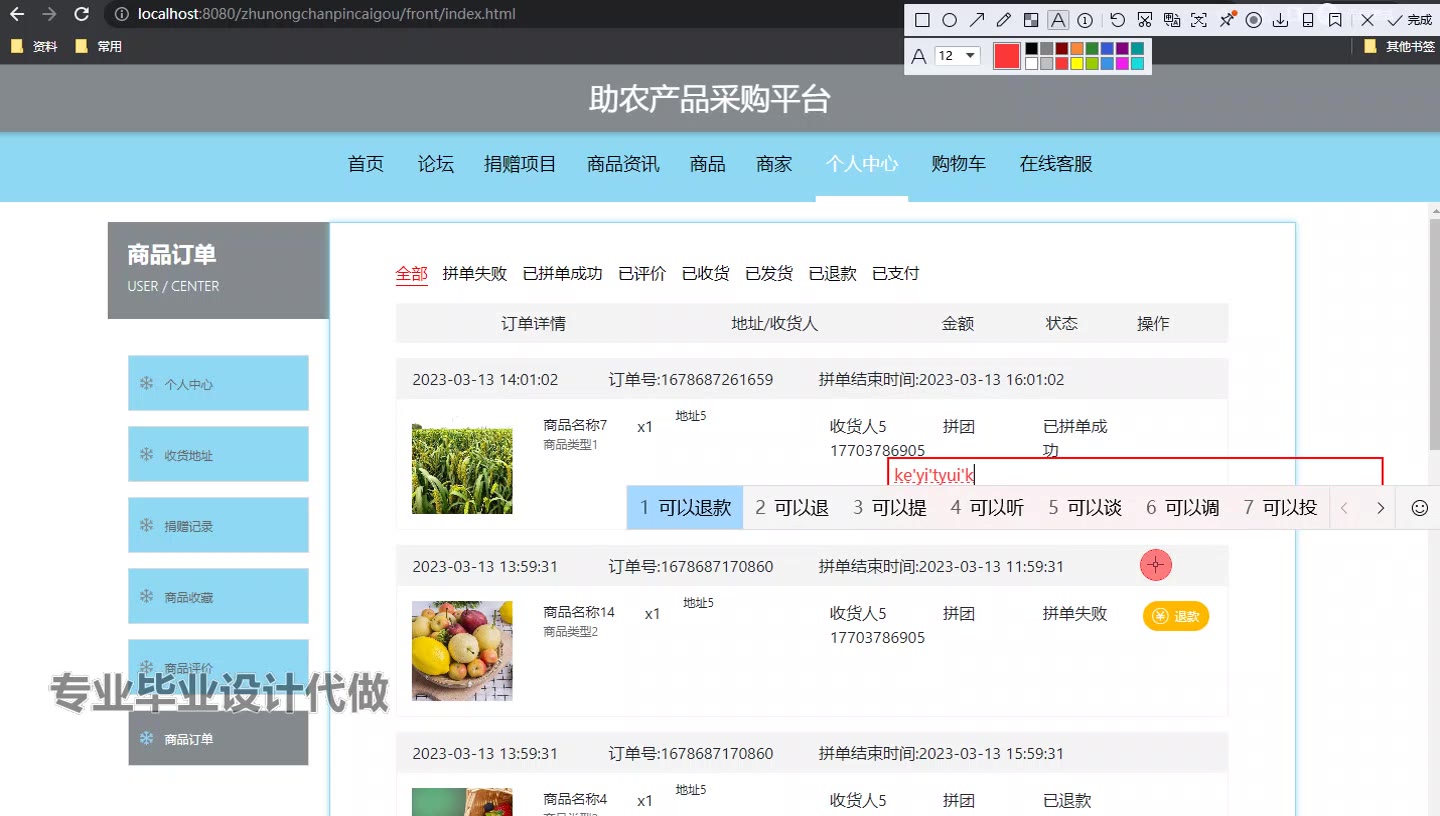Select the numbered step marker tool
The width and height of the screenshot is (1440, 816).
[x=1085, y=20]
